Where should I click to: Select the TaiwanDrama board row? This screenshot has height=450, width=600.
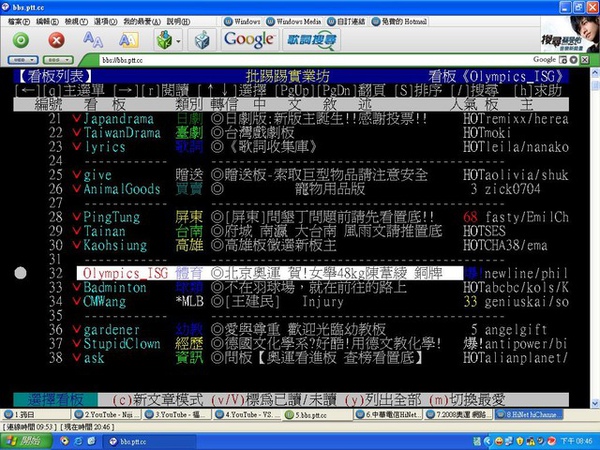point(291,133)
